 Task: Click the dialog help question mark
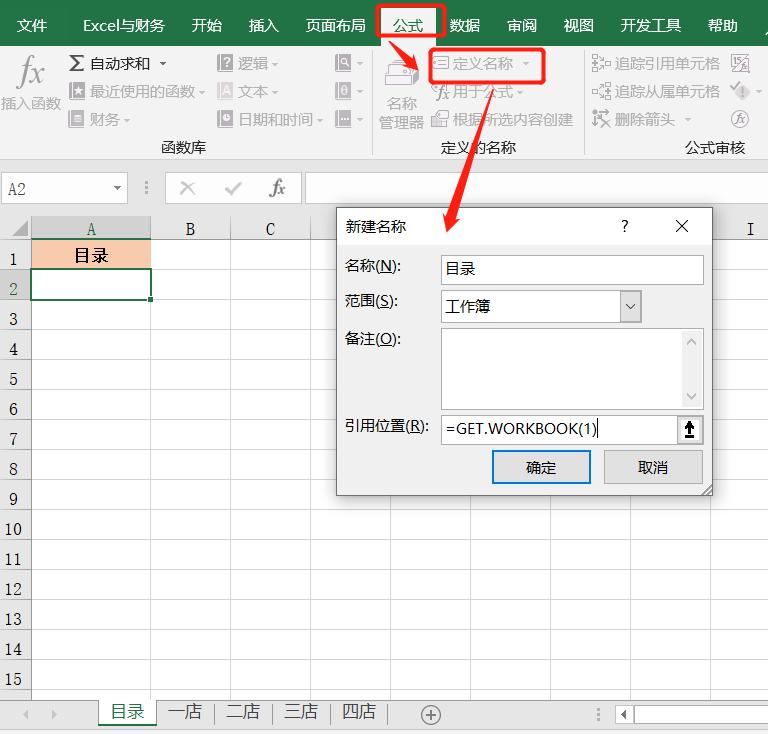click(624, 226)
